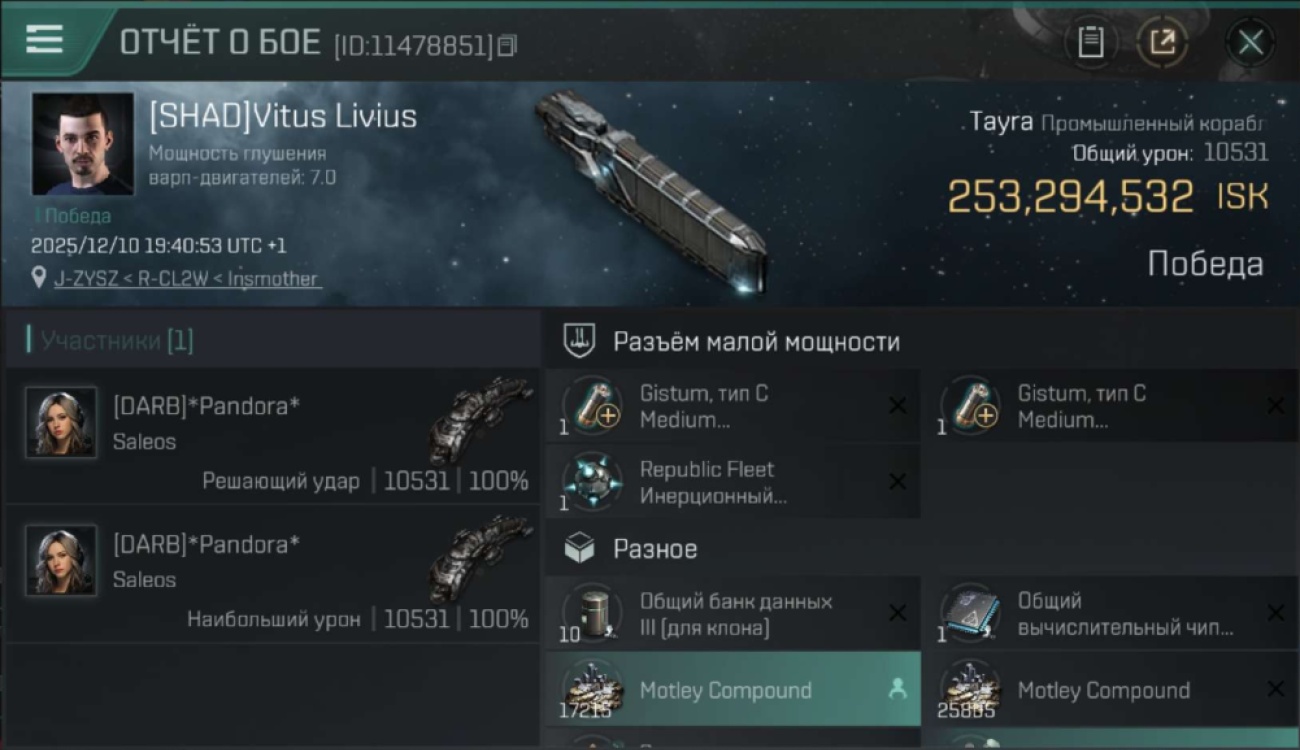This screenshot has width=1300, height=750.
Task: Copy battle report ID with the copy icon
Action: pos(508,45)
